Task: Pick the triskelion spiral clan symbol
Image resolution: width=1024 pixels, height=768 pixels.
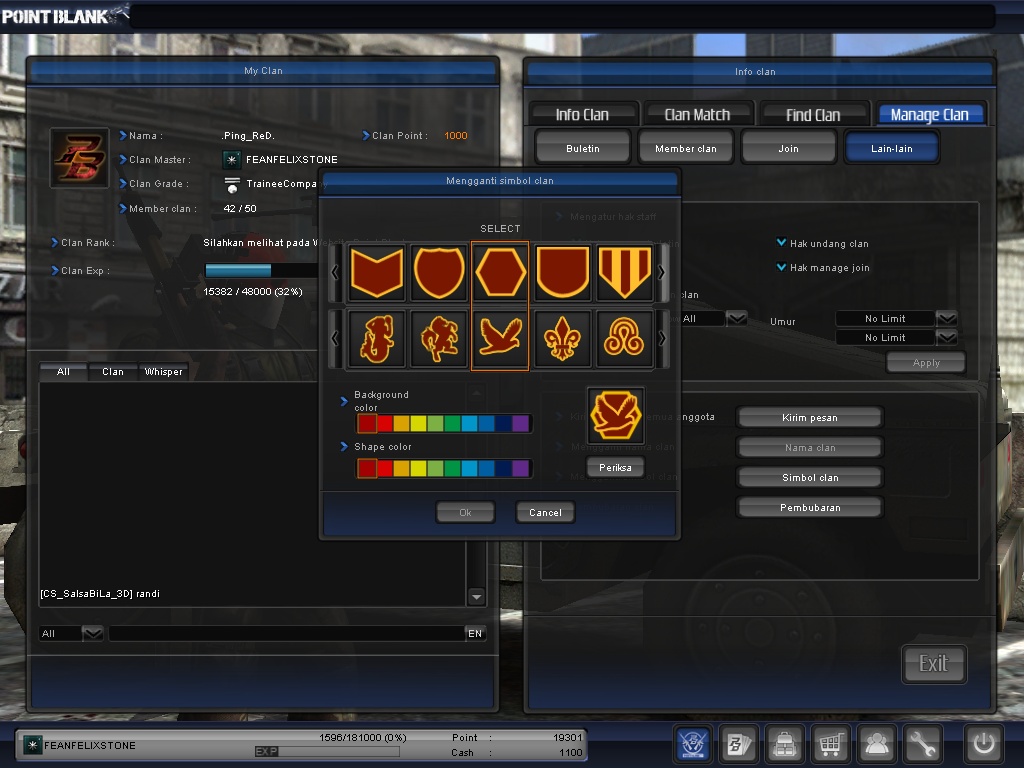Action: click(624, 339)
